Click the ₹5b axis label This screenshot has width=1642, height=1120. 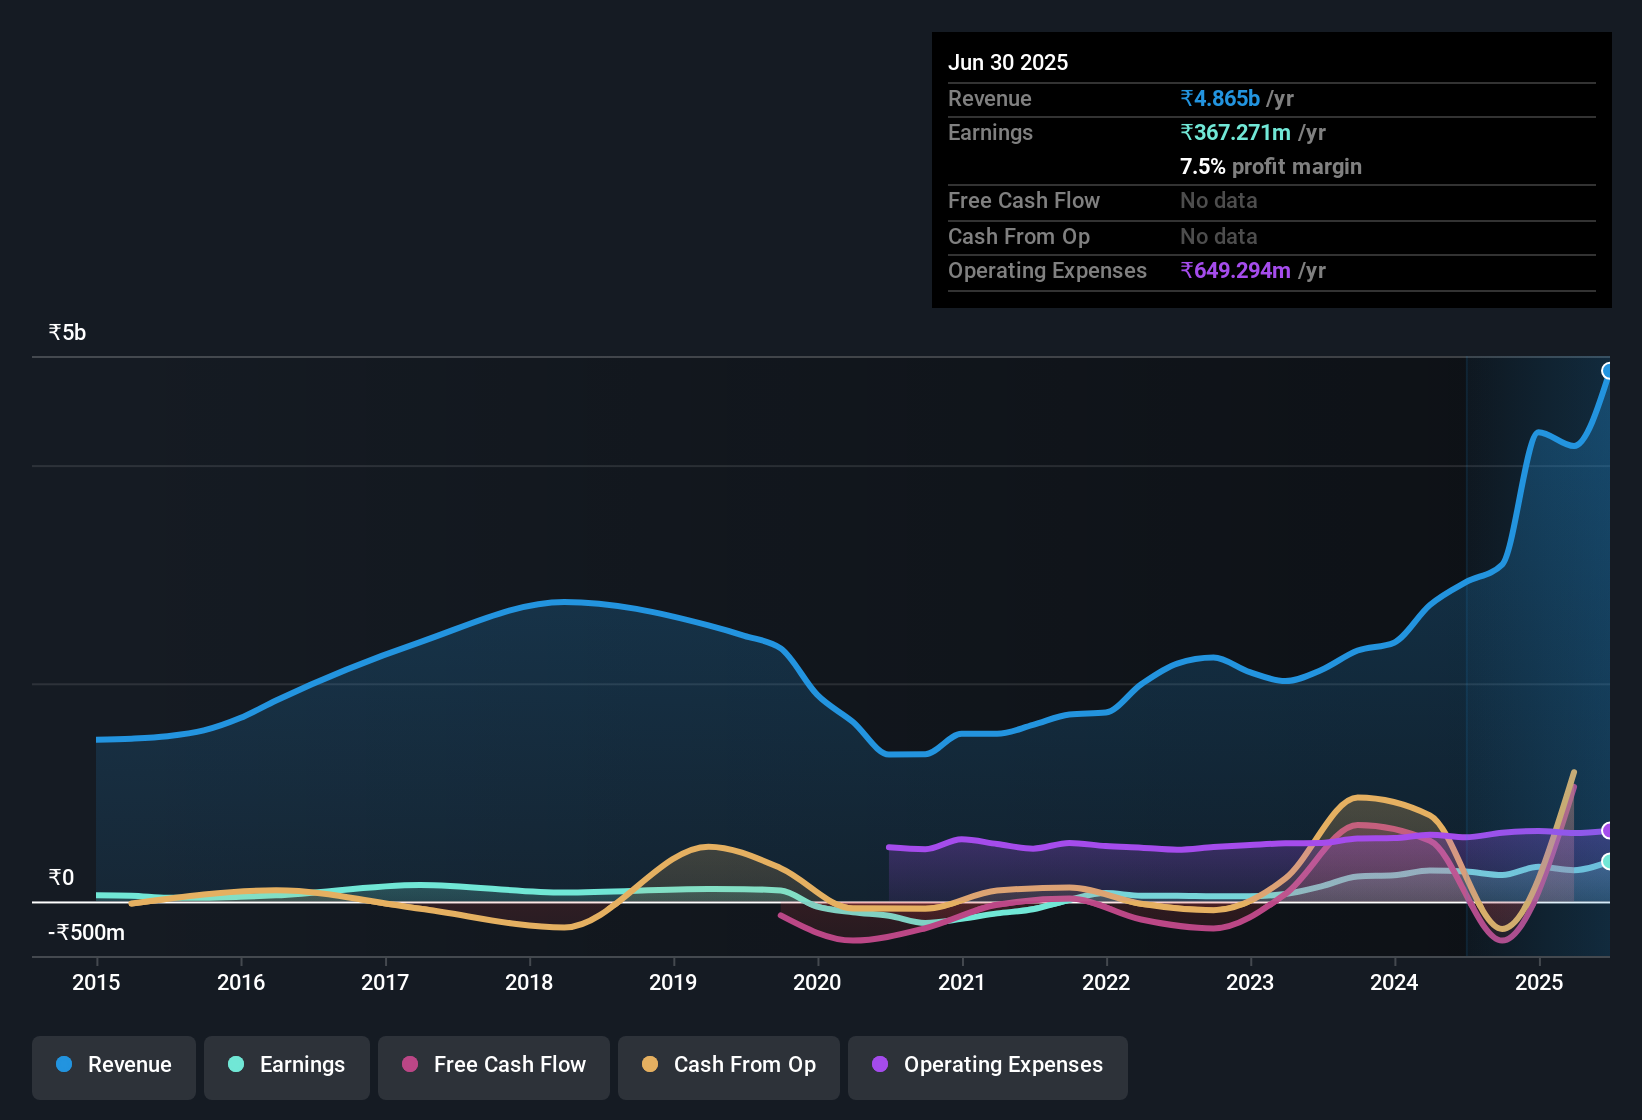65,331
